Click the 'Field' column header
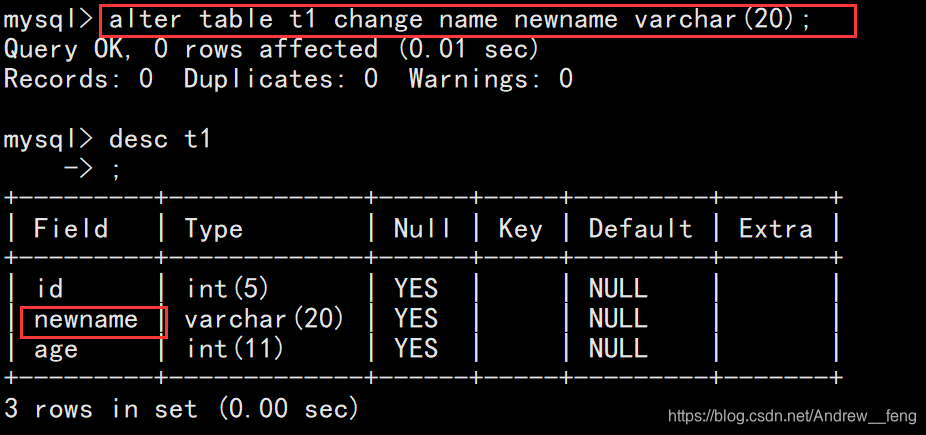The image size is (926, 435). (71, 228)
